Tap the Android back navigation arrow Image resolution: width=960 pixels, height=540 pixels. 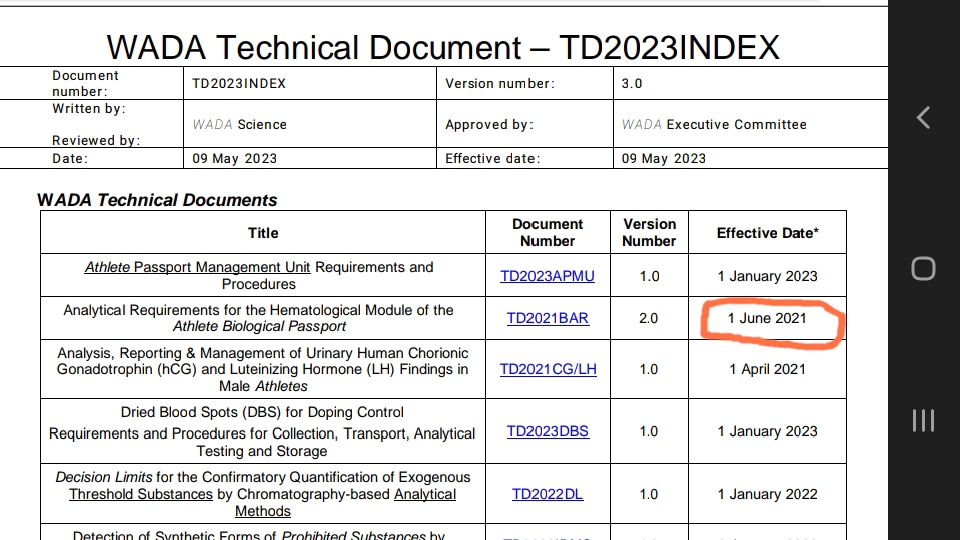tap(923, 118)
